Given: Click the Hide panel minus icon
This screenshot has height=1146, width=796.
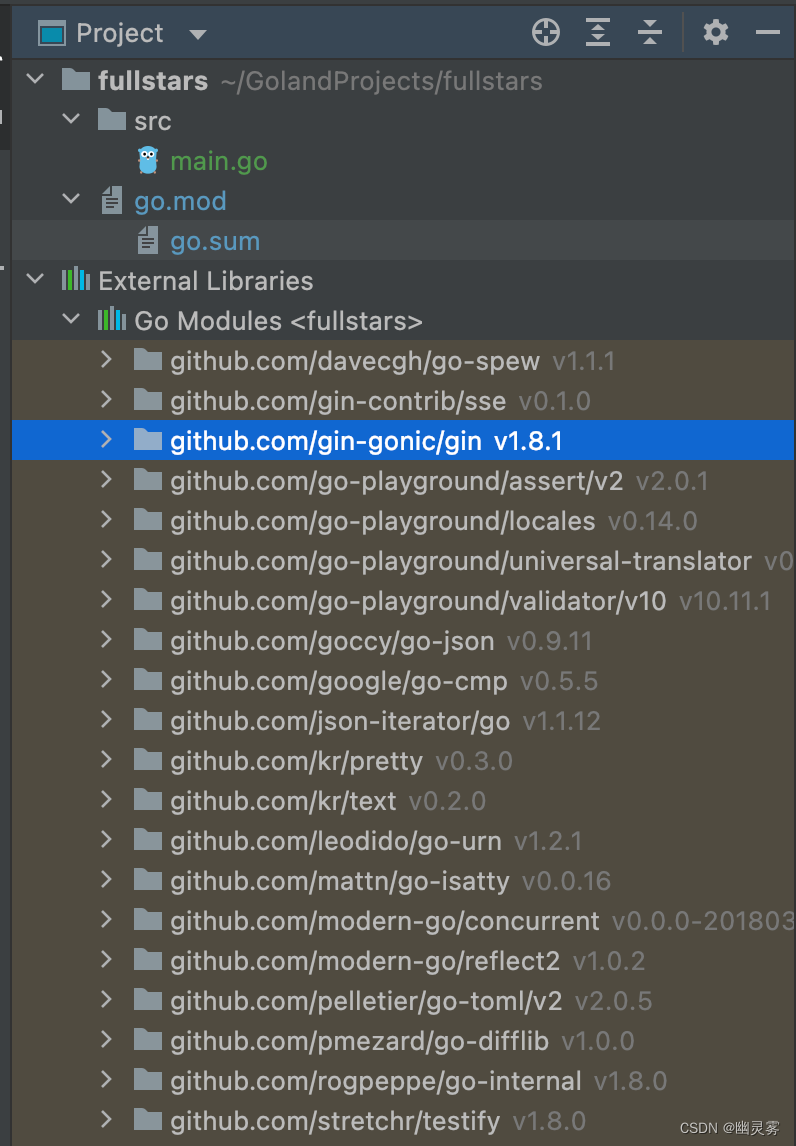Looking at the screenshot, I should pyautogui.click(x=768, y=31).
